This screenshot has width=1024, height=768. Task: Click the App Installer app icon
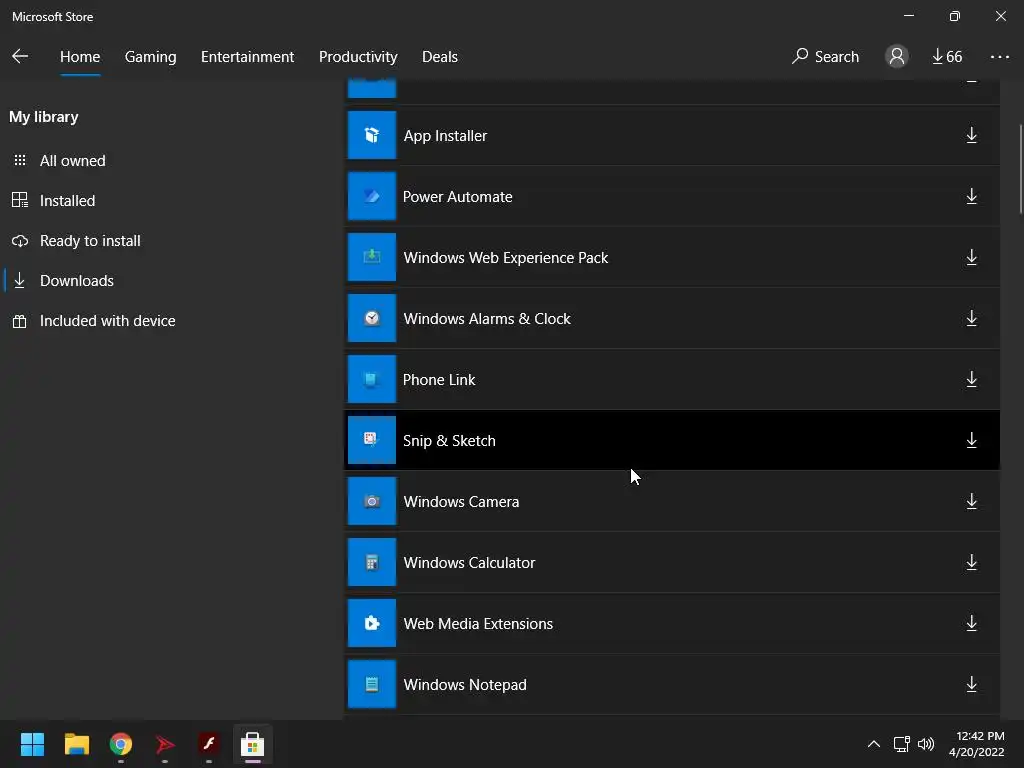click(372, 135)
